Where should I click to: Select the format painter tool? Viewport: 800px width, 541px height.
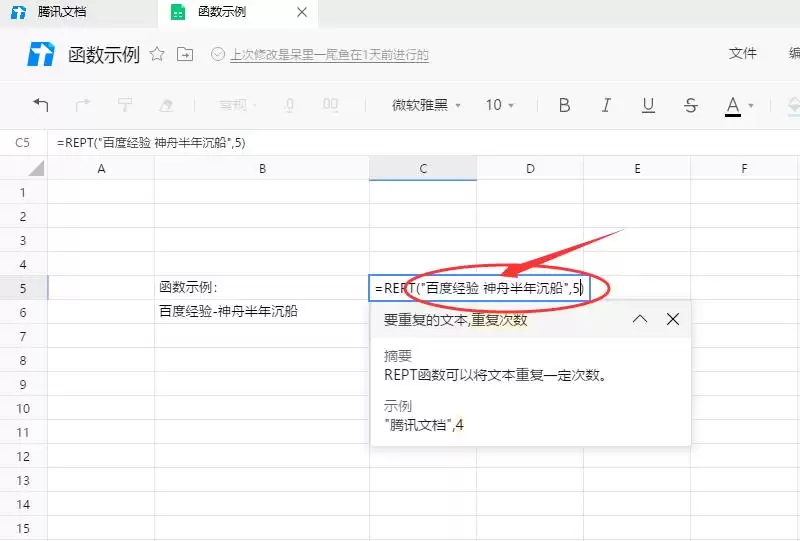(125, 105)
